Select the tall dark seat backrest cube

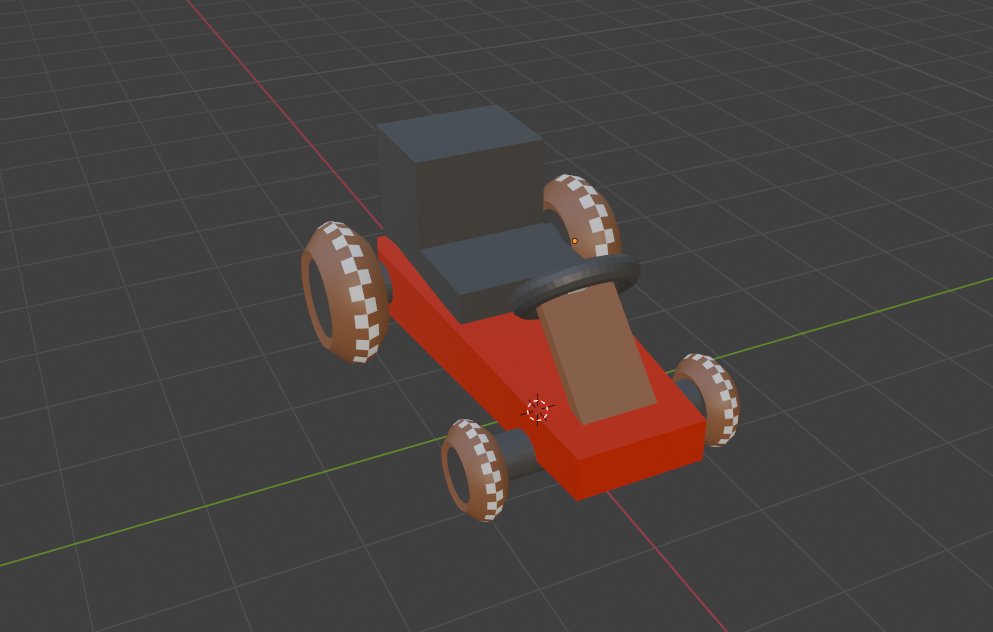click(x=460, y=177)
